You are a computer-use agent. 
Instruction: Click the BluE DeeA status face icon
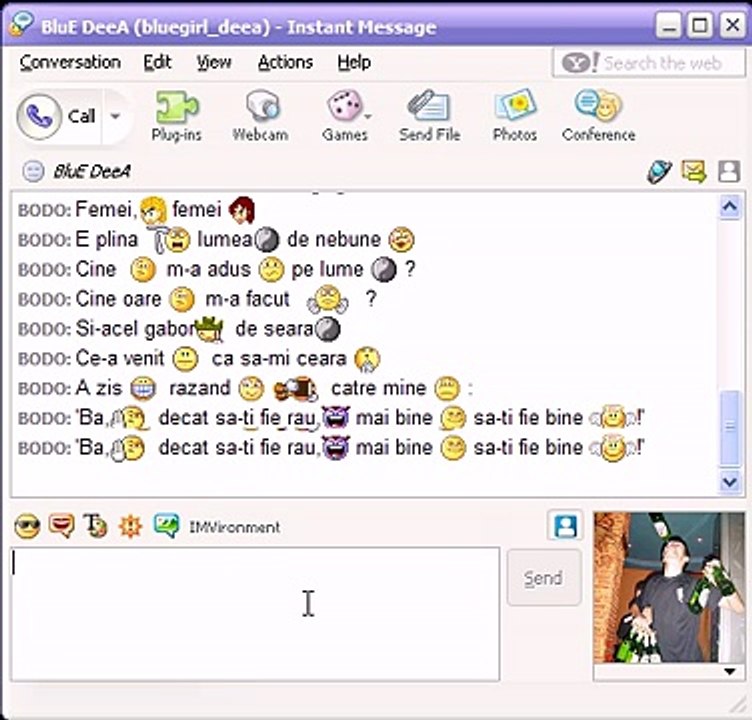[33, 171]
